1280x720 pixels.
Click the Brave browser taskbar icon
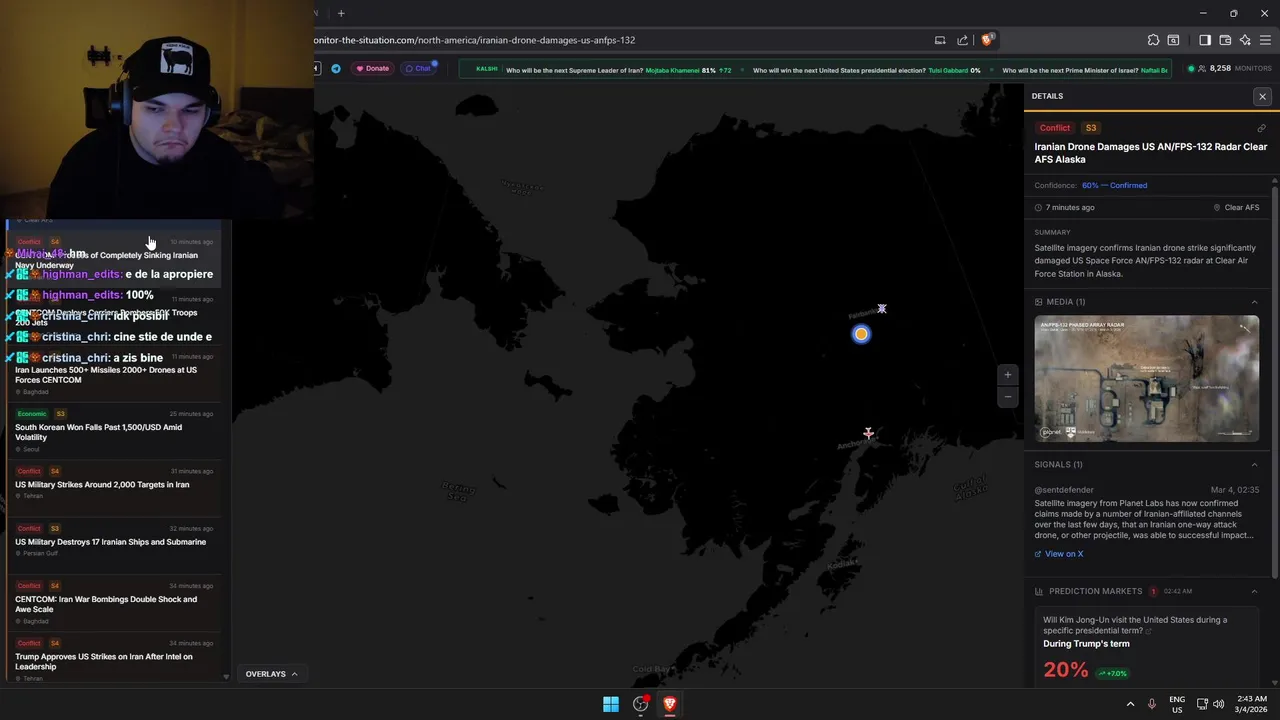[x=669, y=704]
